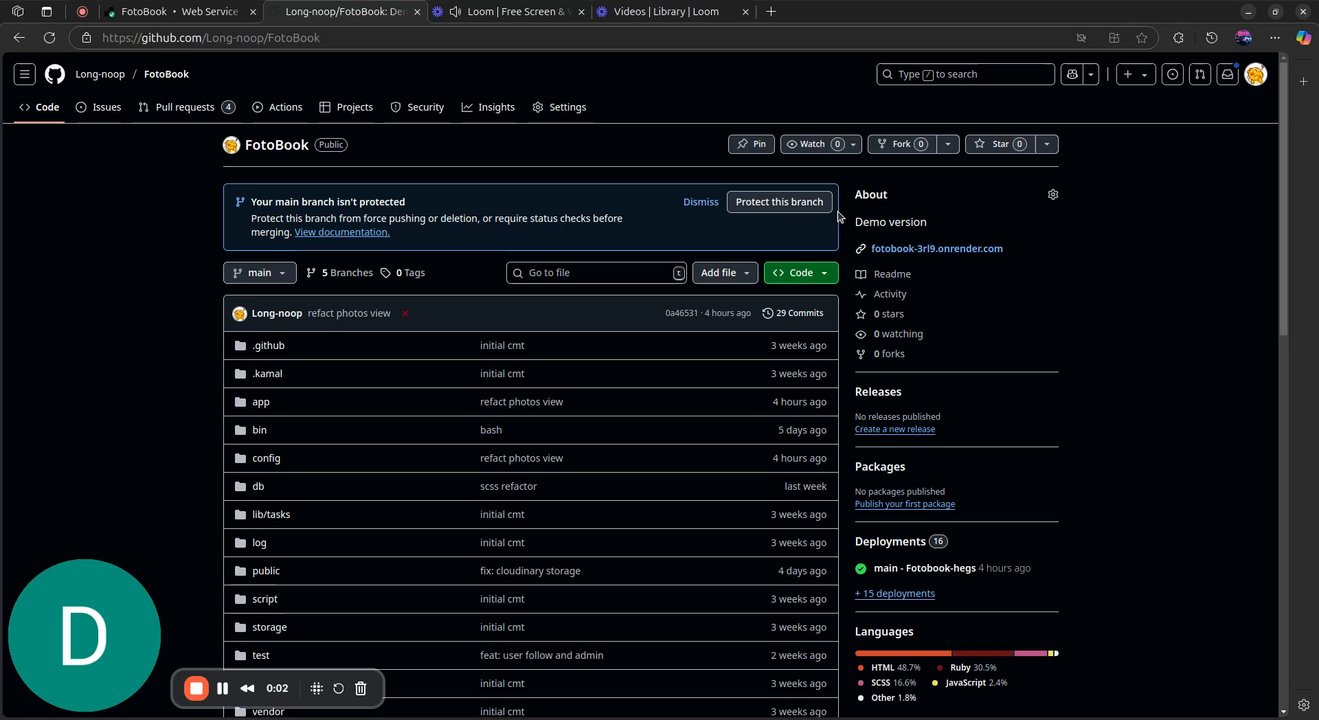Switch to the Actions tab
The width and height of the screenshot is (1319, 720).
click(277, 107)
